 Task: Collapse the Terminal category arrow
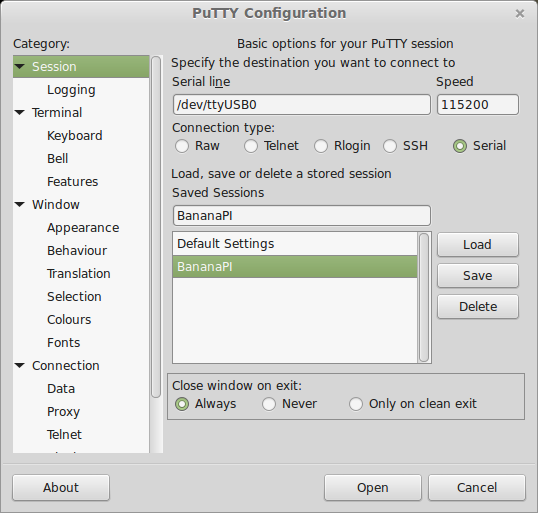click(x=20, y=112)
